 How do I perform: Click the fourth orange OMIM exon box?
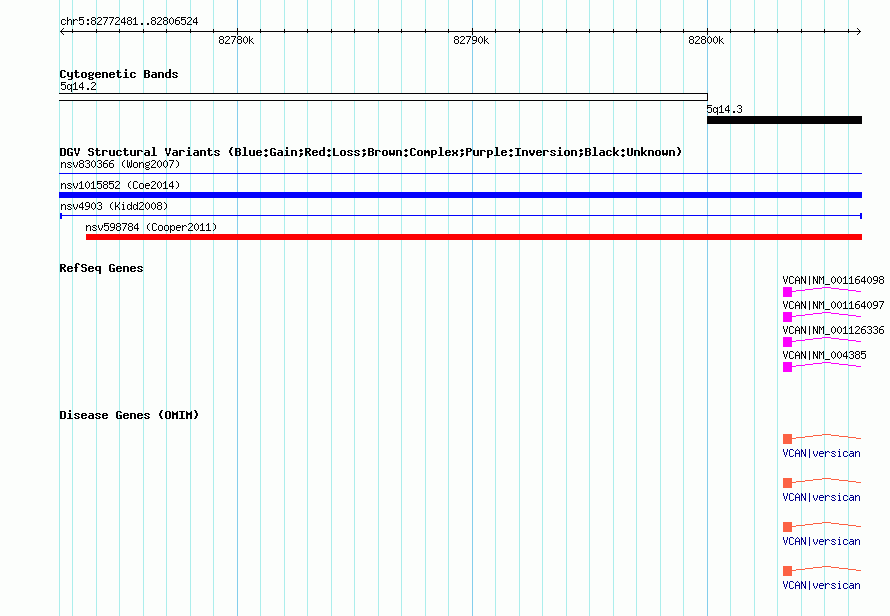point(787,571)
